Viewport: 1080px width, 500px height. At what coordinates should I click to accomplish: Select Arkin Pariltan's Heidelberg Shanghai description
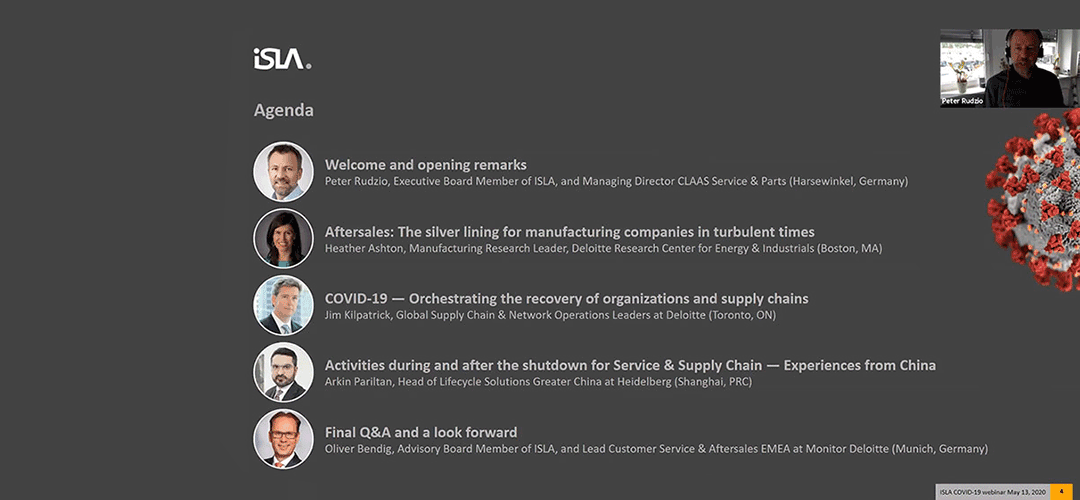click(538, 382)
